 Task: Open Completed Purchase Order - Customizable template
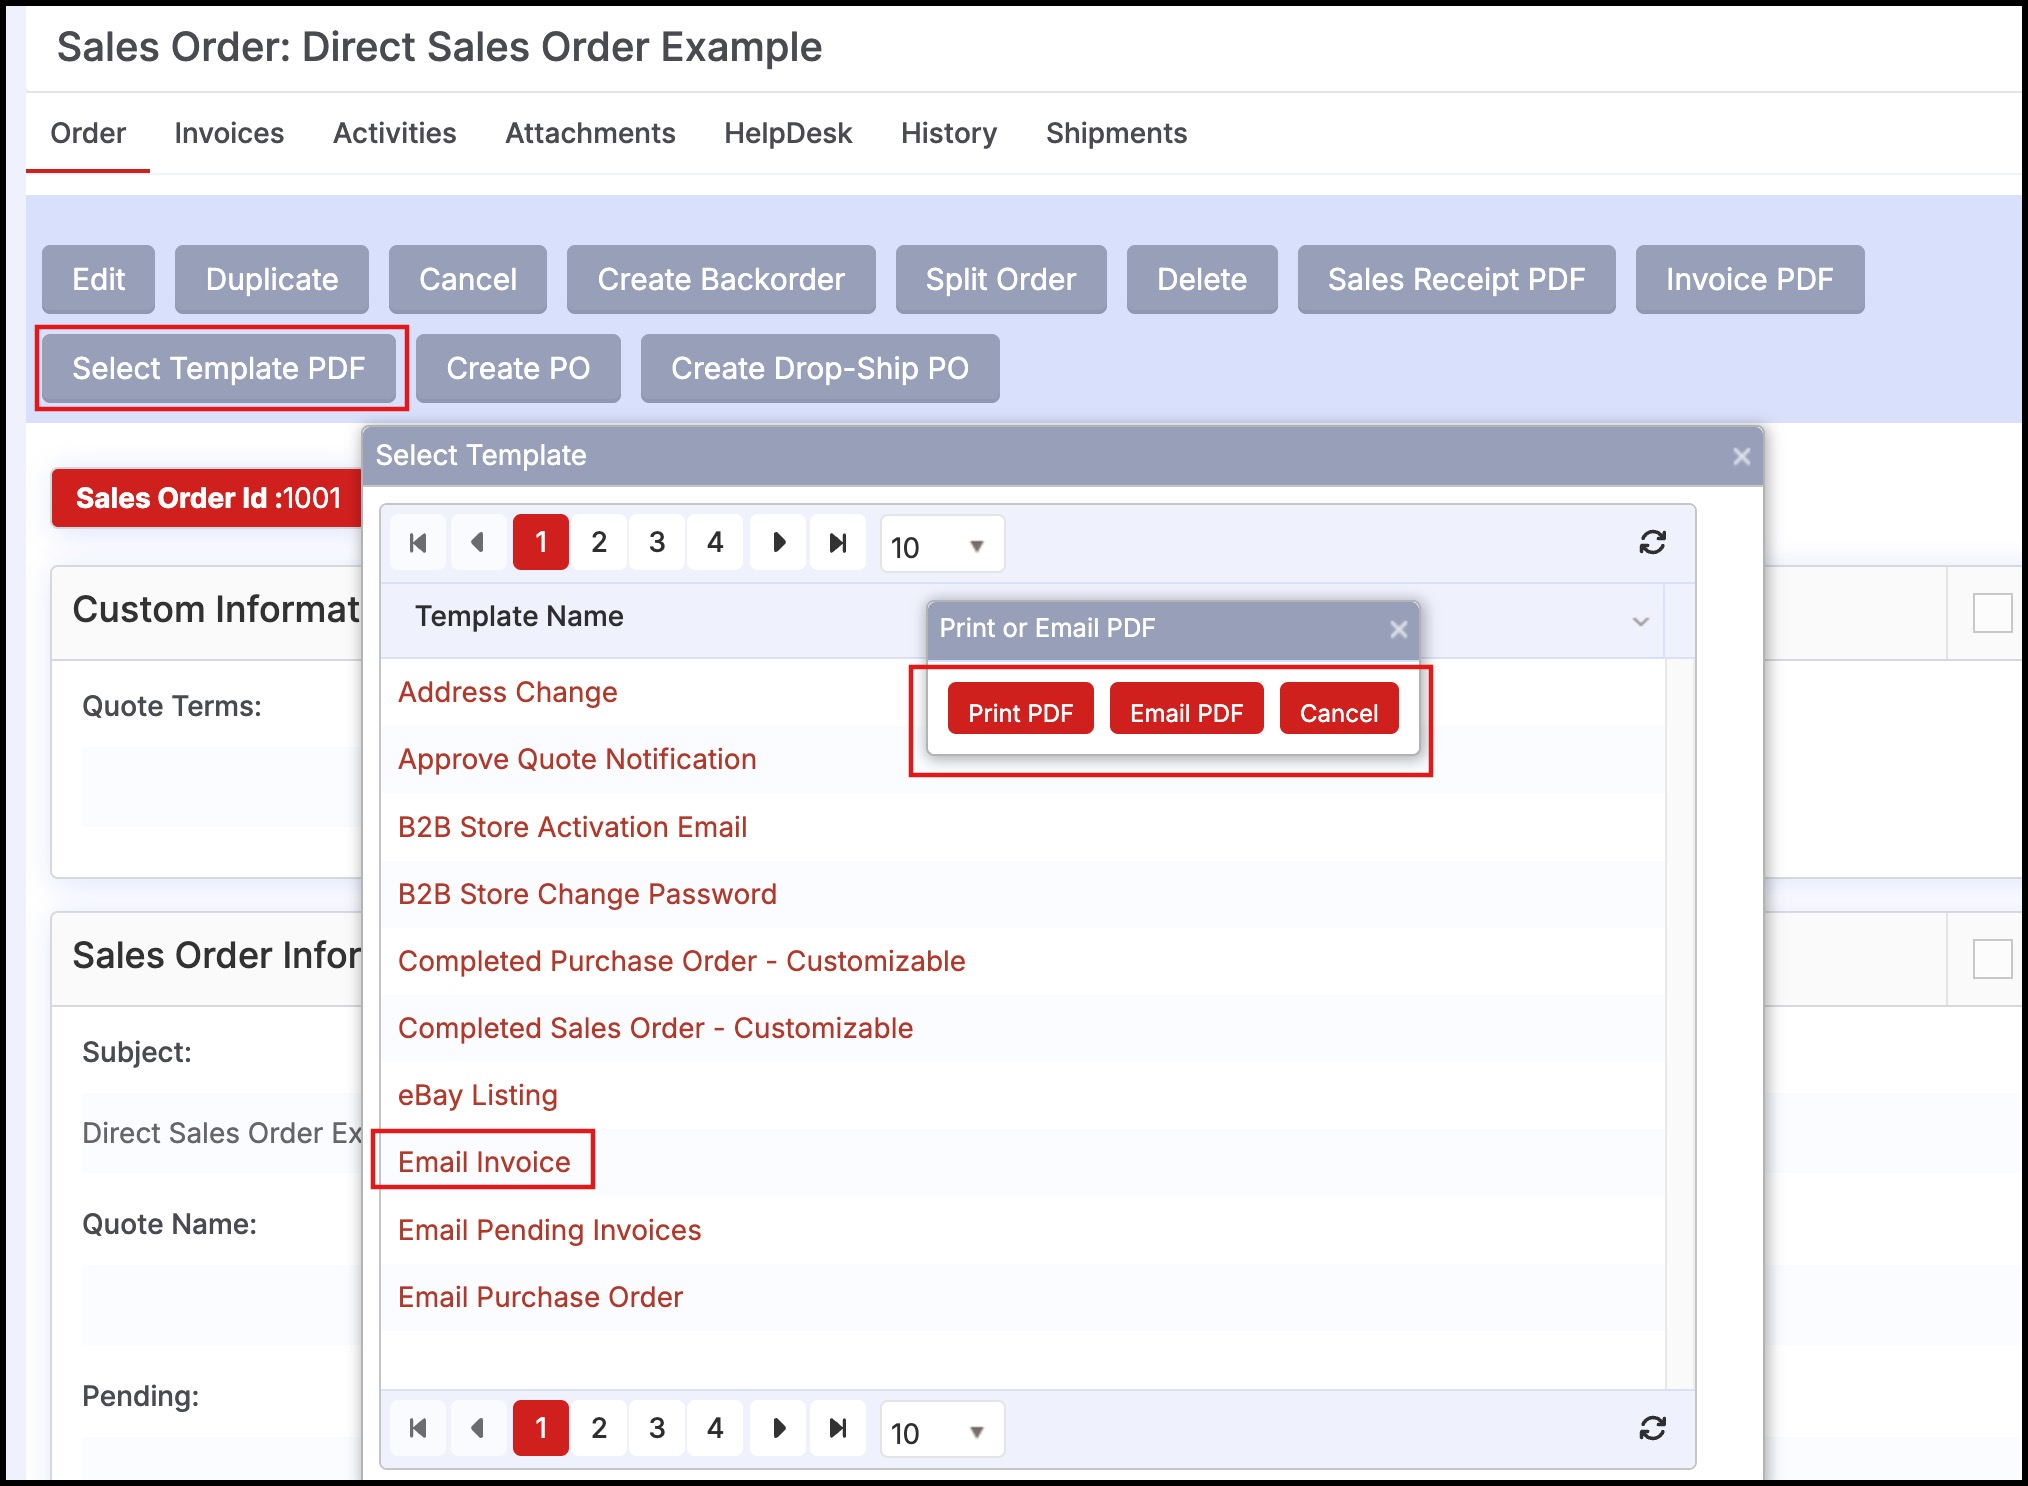coord(681,961)
